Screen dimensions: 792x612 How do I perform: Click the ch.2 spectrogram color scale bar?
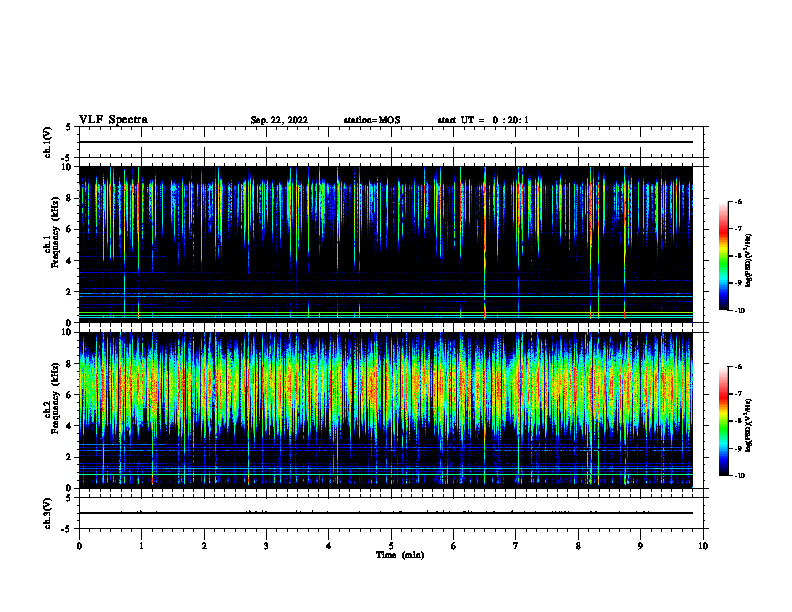[723, 421]
